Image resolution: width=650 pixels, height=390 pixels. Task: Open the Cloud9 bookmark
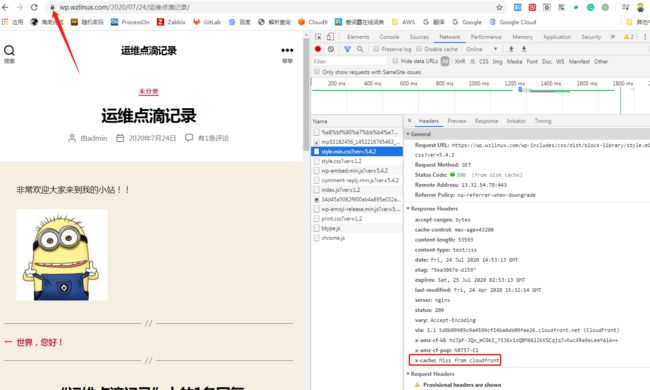tap(313, 22)
